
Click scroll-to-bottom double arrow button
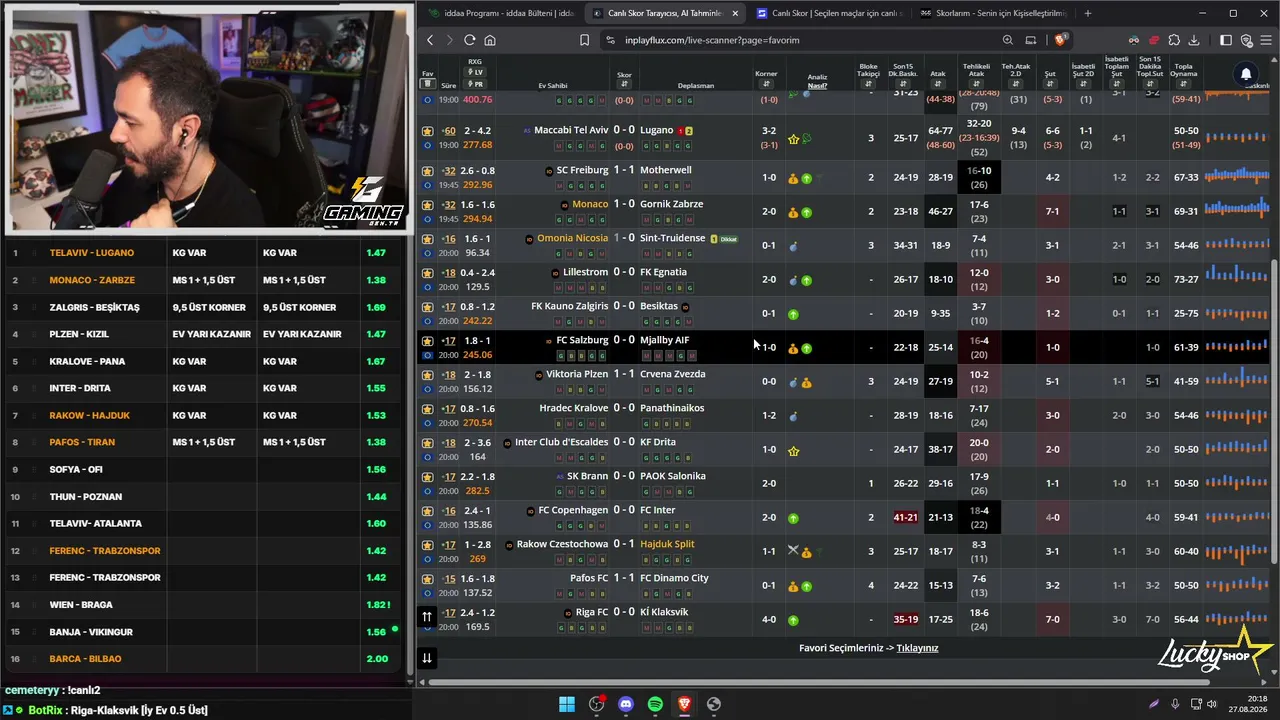tap(427, 657)
